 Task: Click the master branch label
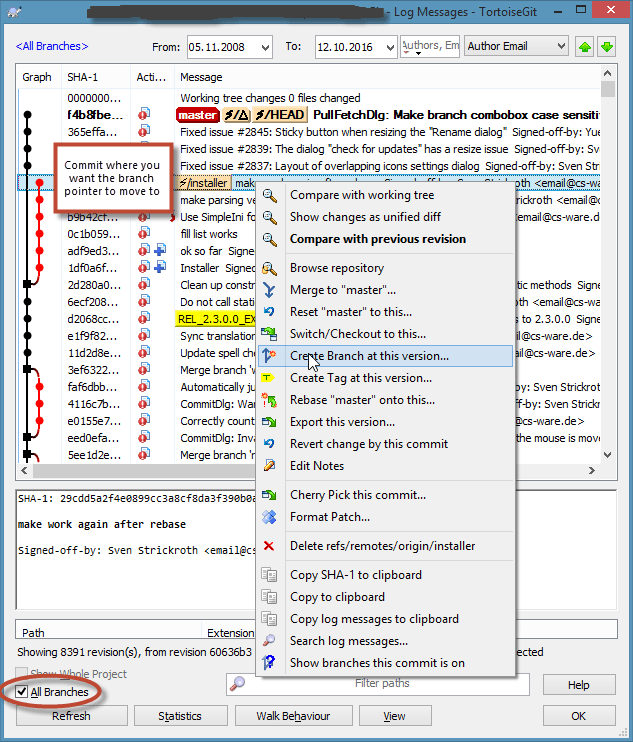coord(197,115)
